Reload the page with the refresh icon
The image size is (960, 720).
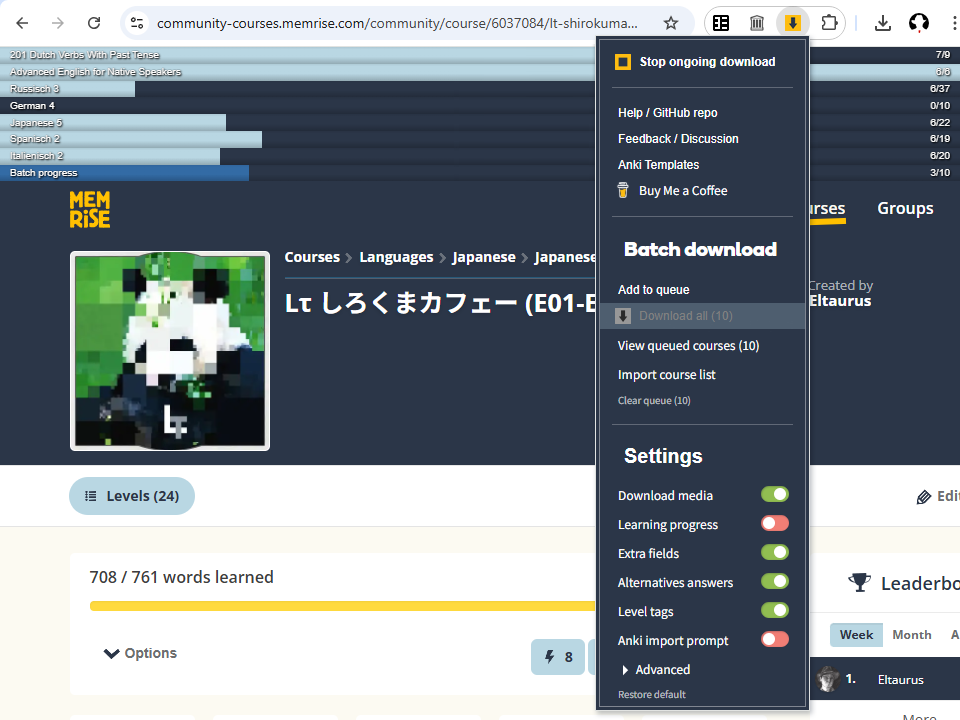click(x=94, y=23)
